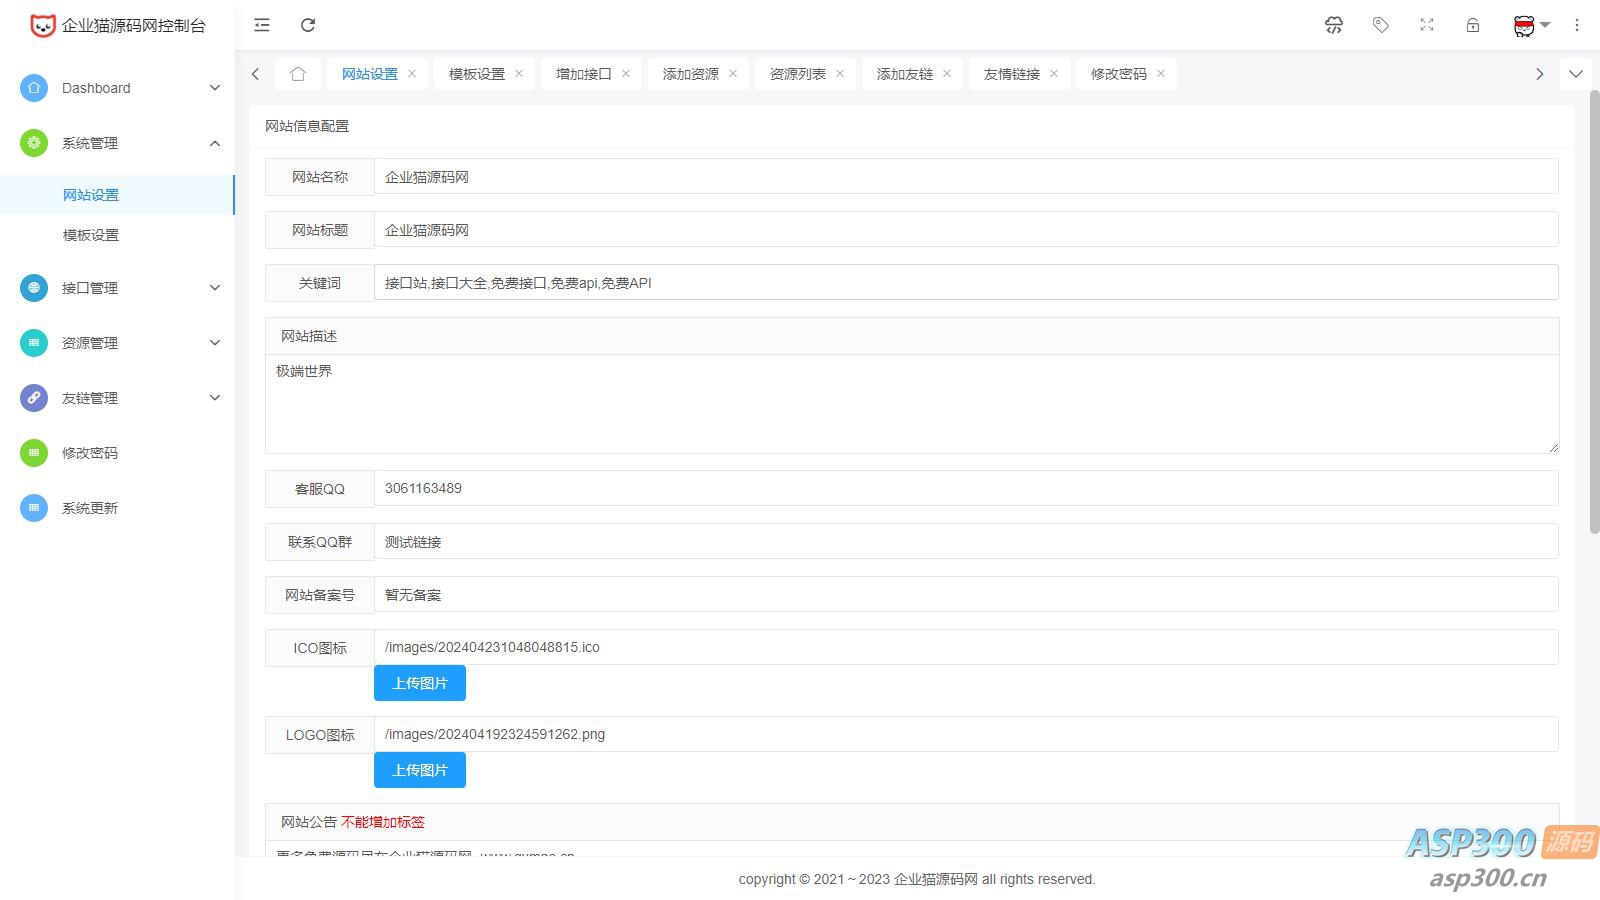Expand the Dashboard sidebar menu

pos(96,88)
